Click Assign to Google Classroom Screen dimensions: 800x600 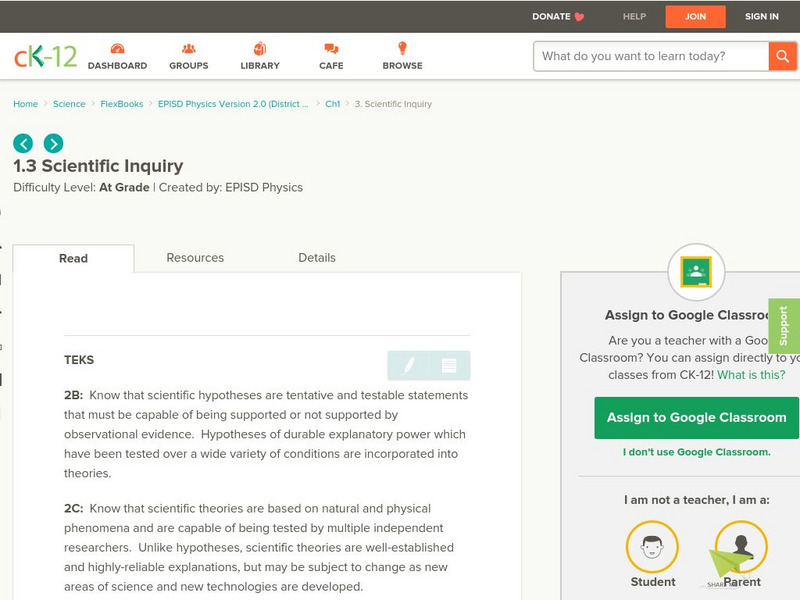tap(697, 417)
